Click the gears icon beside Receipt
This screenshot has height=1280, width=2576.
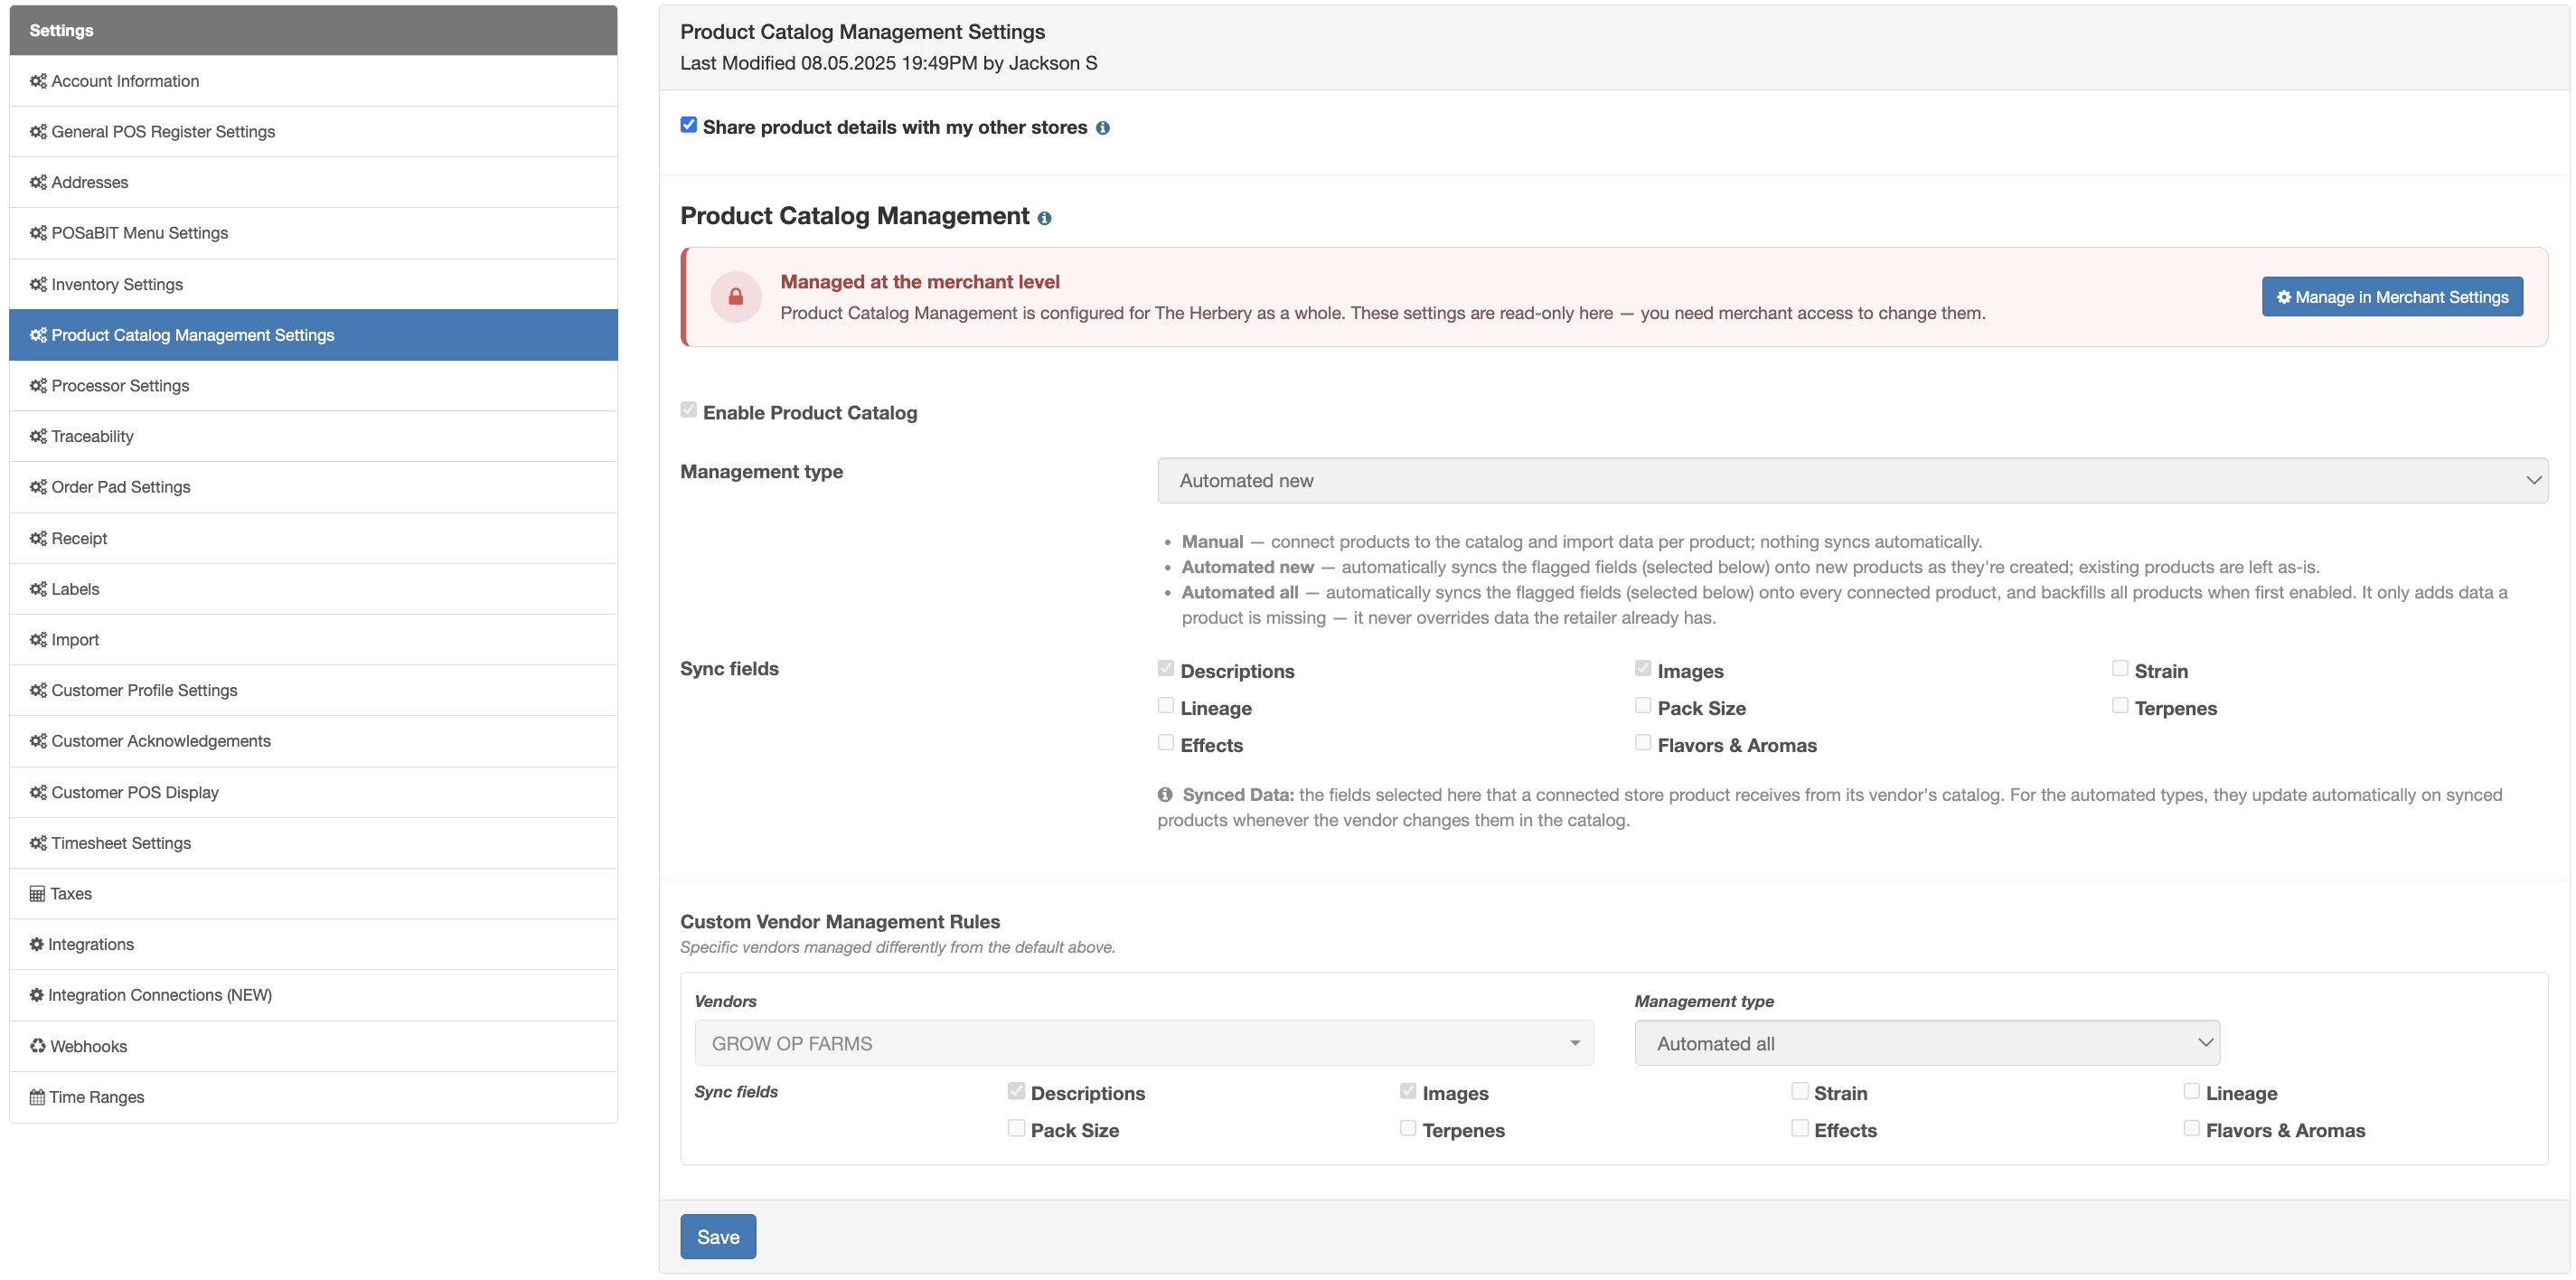38,538
